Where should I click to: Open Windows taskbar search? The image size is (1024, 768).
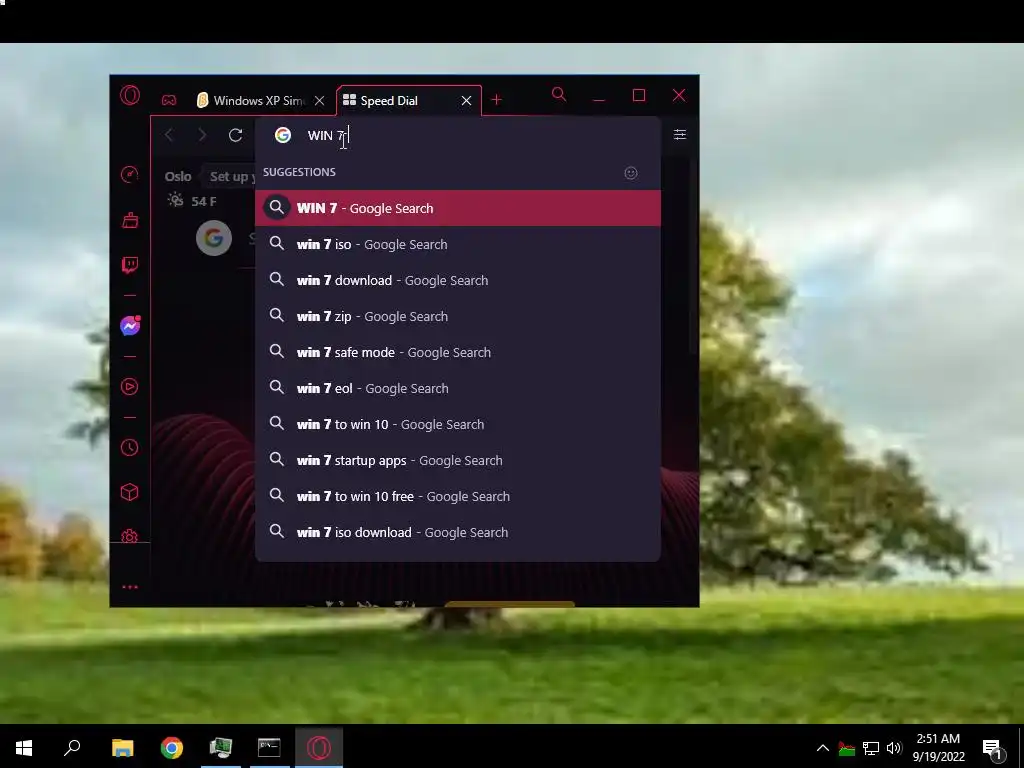coord(72,747)
